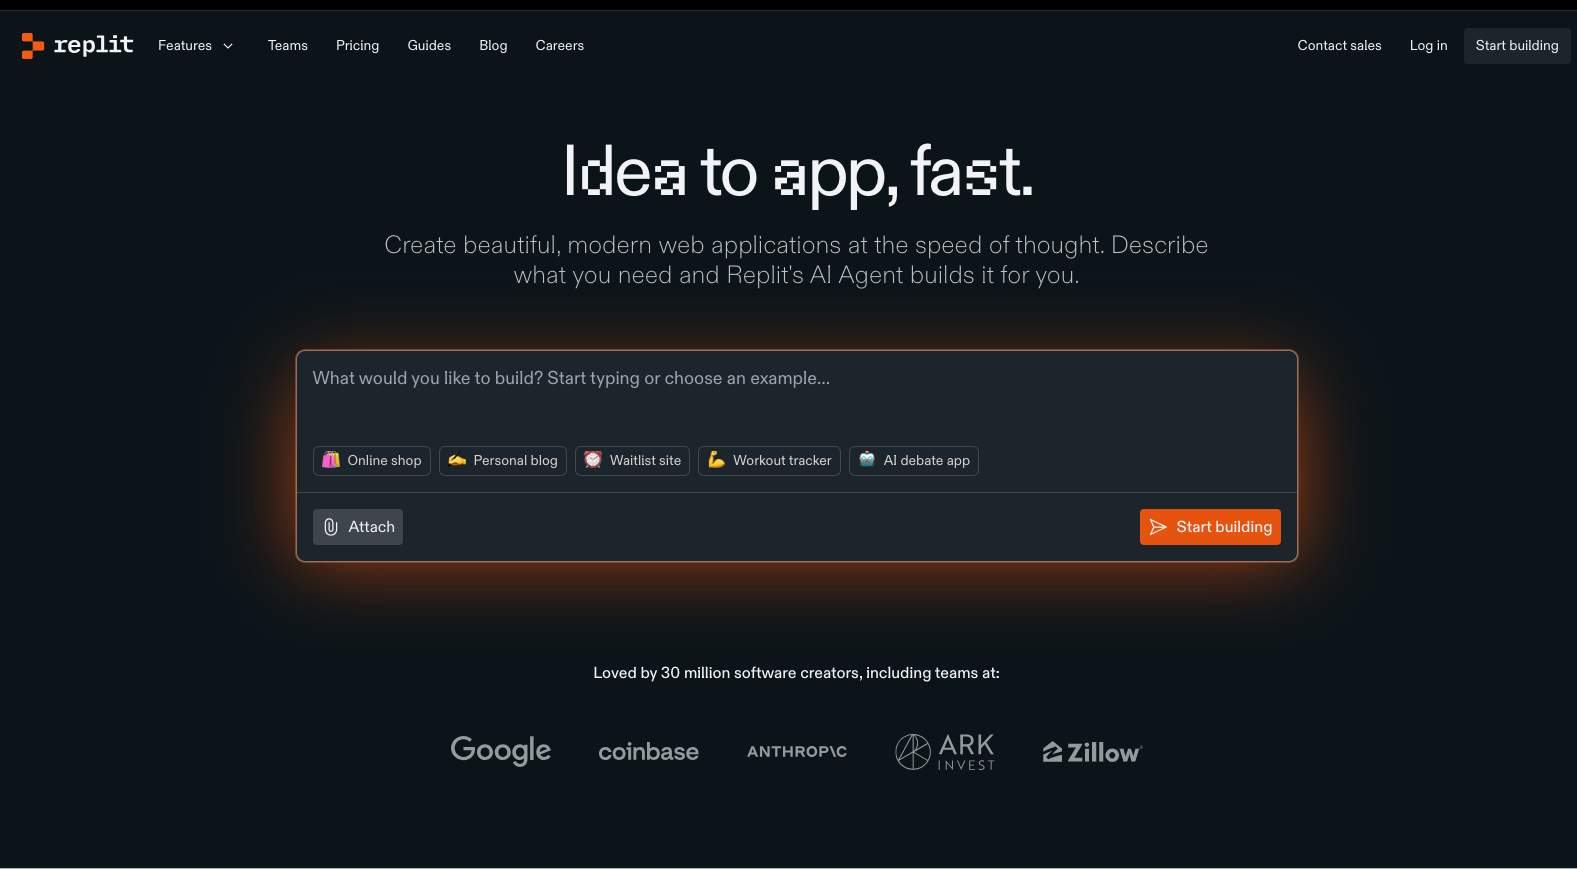Click the Replit logo icon
This screenshot has height=869, width=1577.
pyautogui.click(x=33, y=45)
